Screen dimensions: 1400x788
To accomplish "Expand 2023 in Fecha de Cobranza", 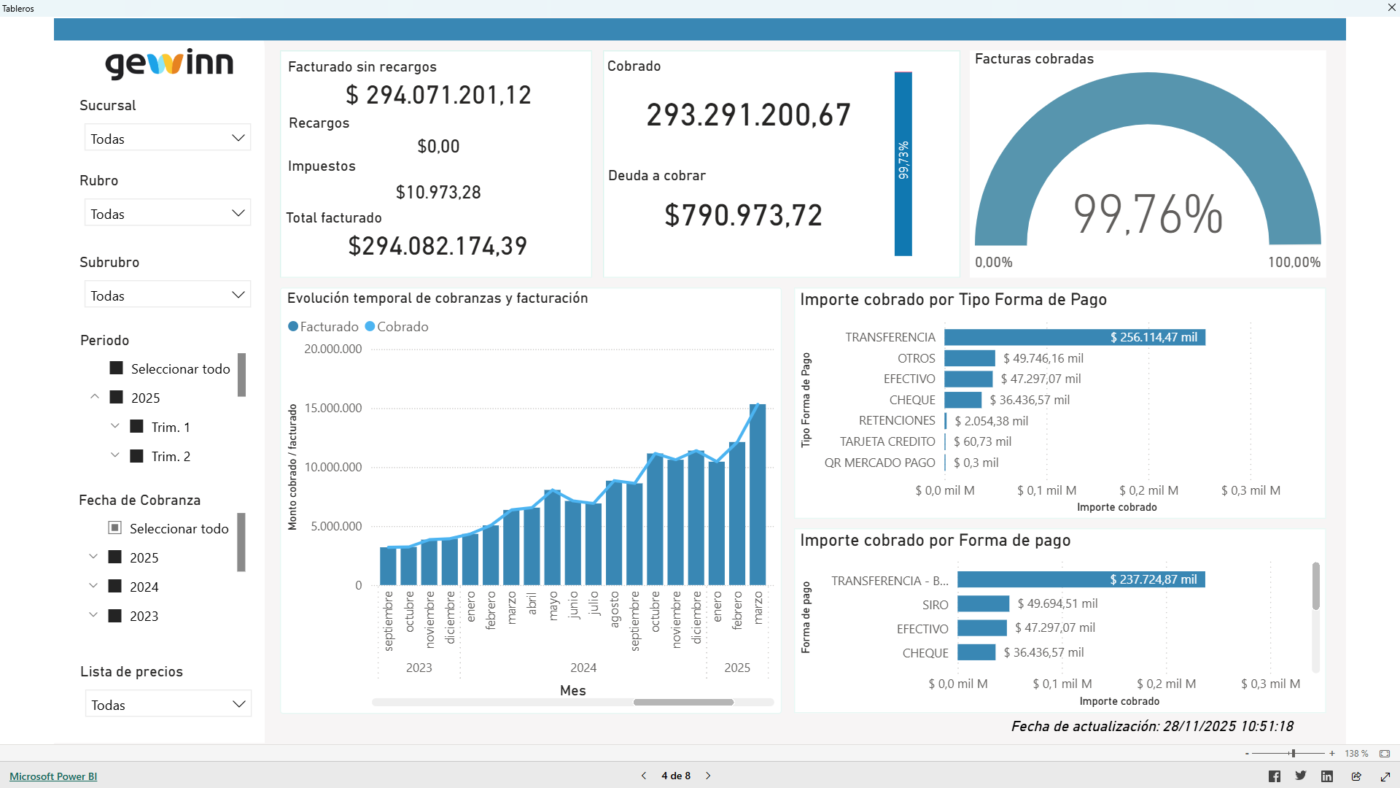I will pyautogui.click(x=93, y=616).
